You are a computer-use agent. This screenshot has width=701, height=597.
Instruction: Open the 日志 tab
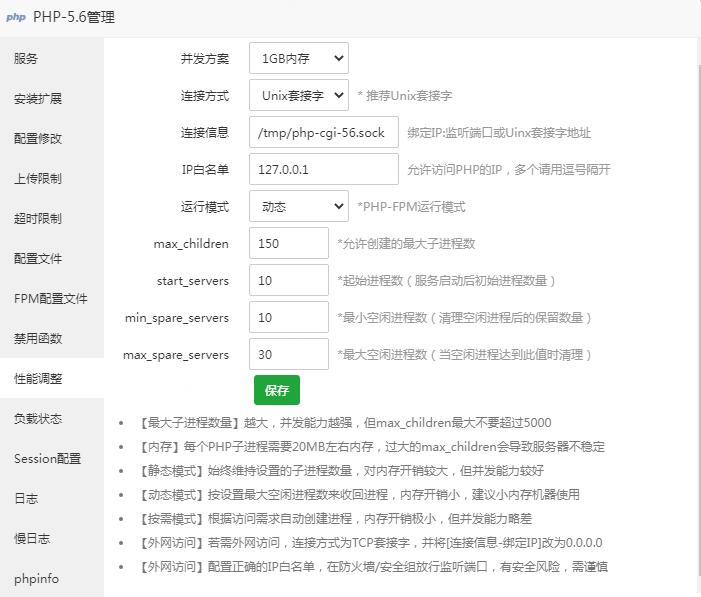[x=52, y=499]
